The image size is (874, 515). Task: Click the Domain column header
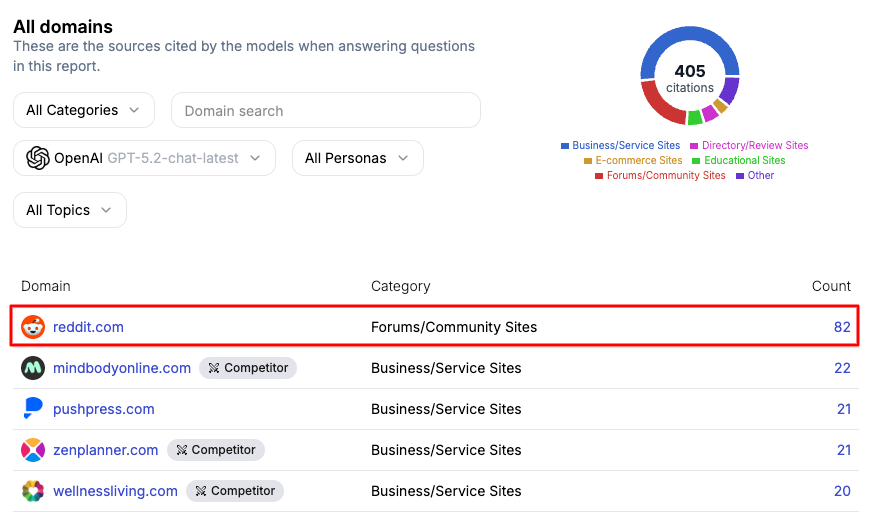[46, 286]
